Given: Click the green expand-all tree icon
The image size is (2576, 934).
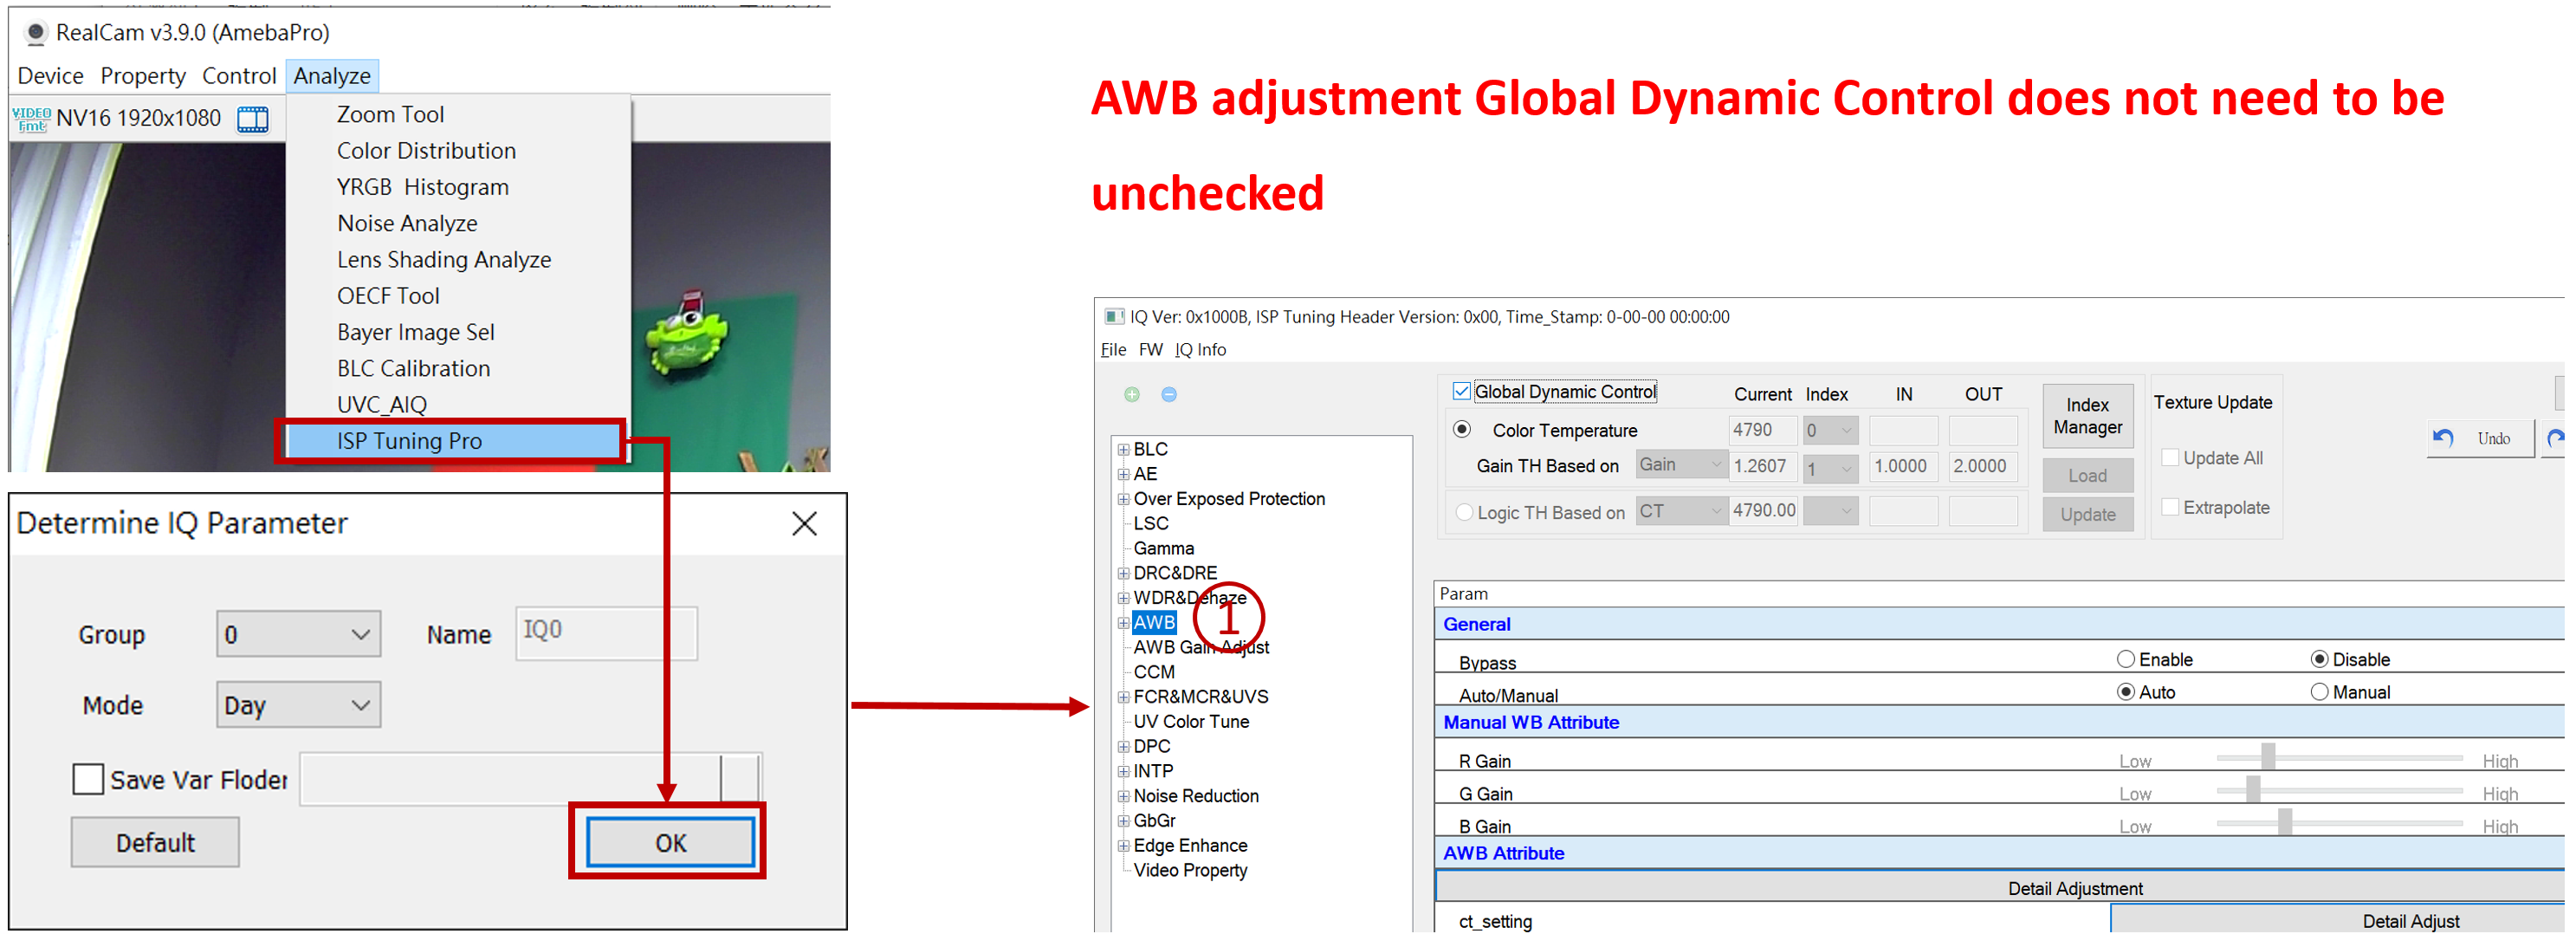Looking at the screenshot, I should [x=1131, y=394].
